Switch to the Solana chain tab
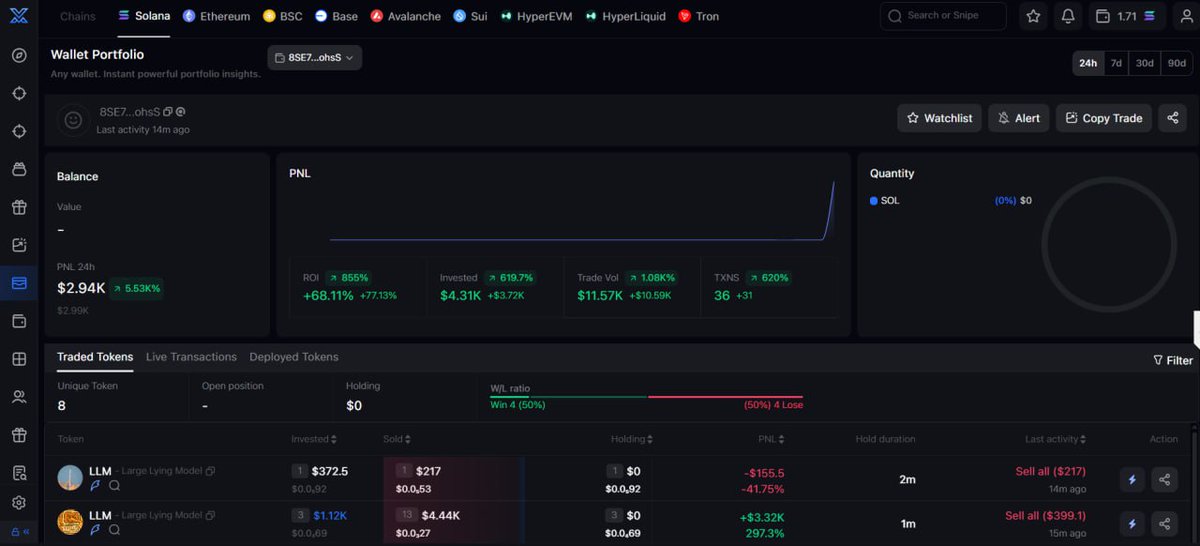This screenshot has width=1200, height=546. pos(144,16)
